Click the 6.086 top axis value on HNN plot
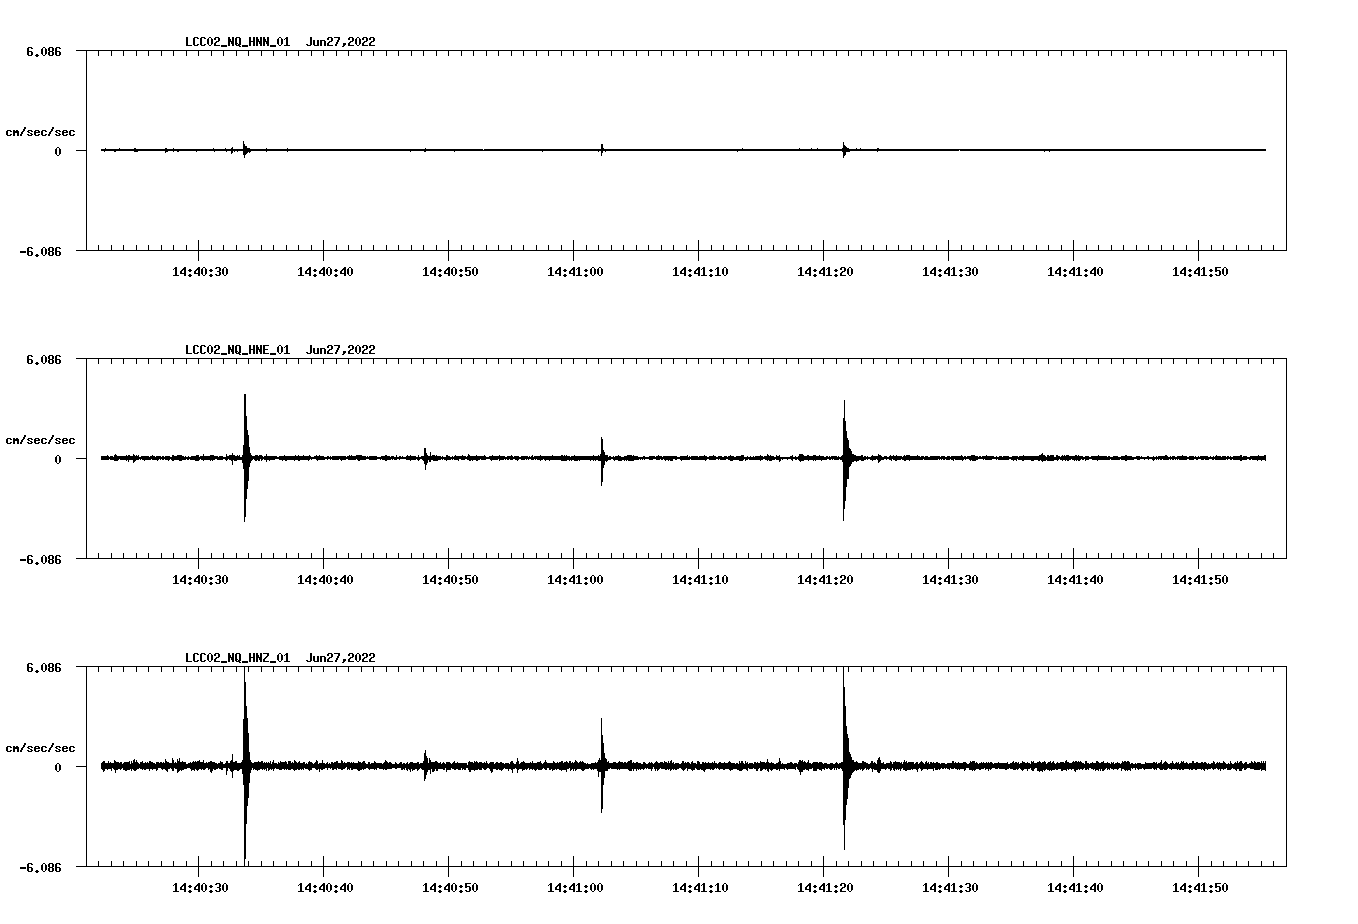1358x924 pixels. (x=44, y=51)
